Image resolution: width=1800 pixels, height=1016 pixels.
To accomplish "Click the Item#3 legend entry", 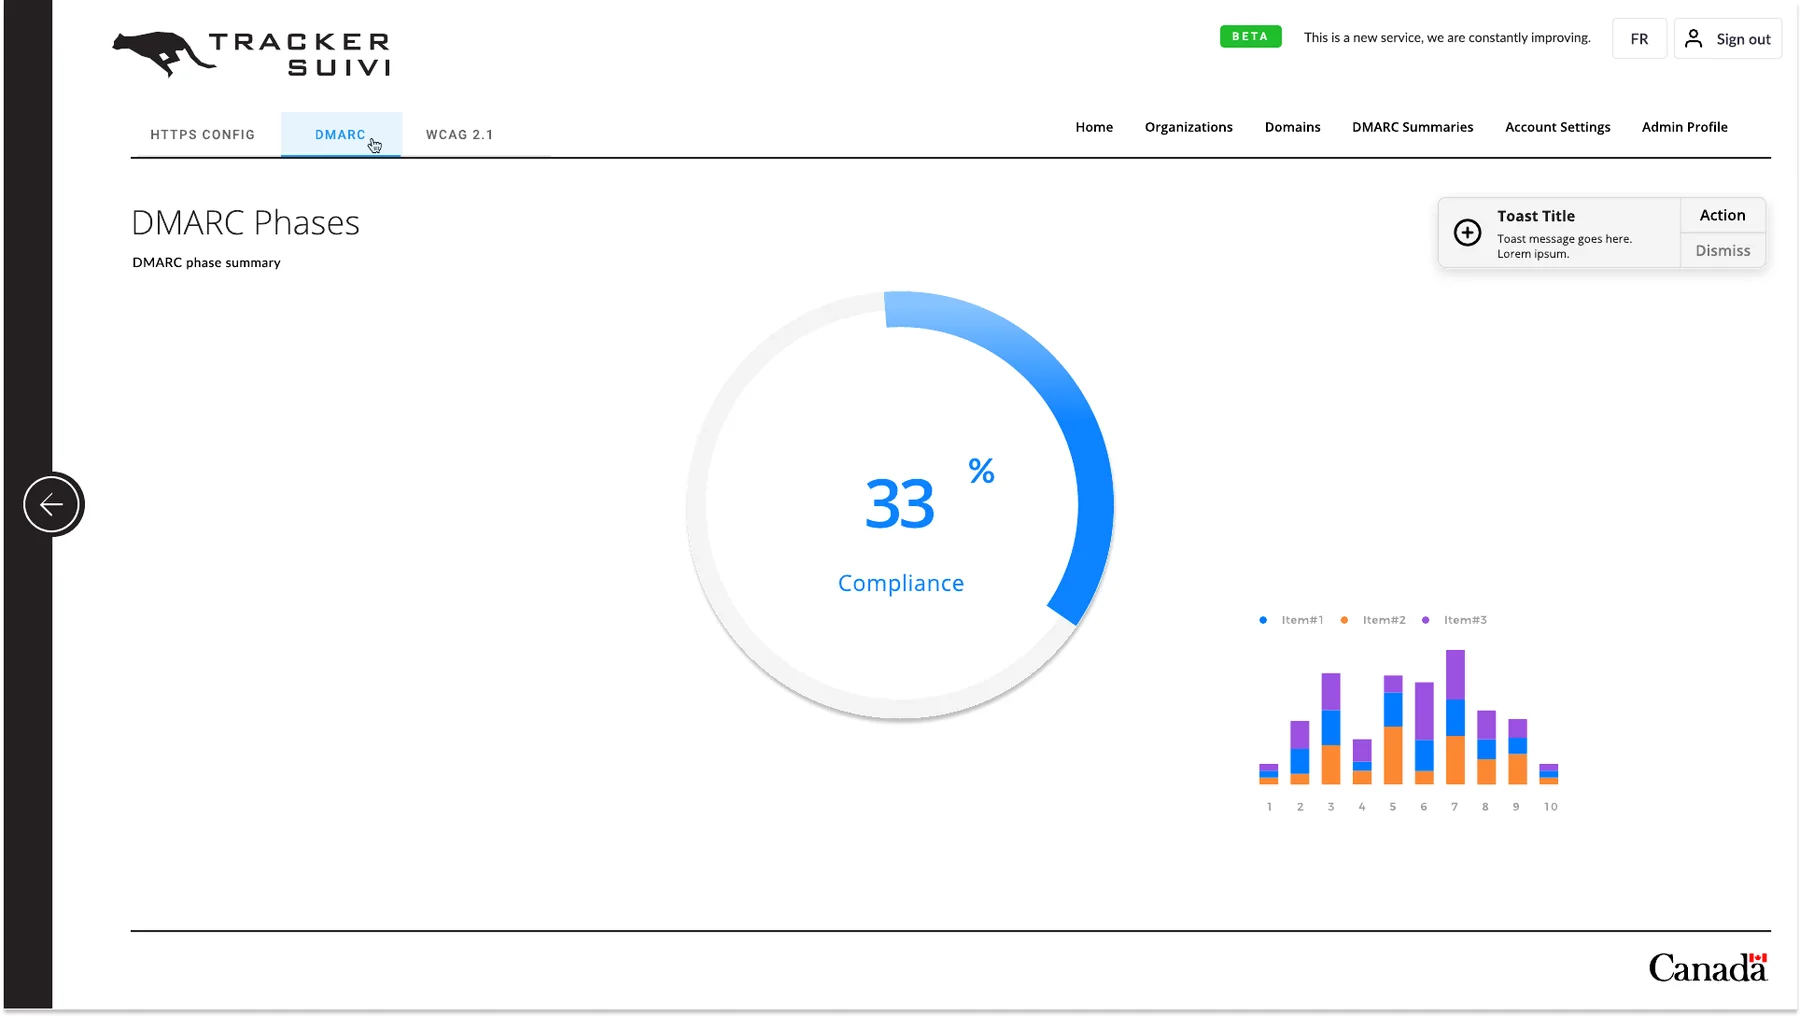I will click(x=1455, y=620).
